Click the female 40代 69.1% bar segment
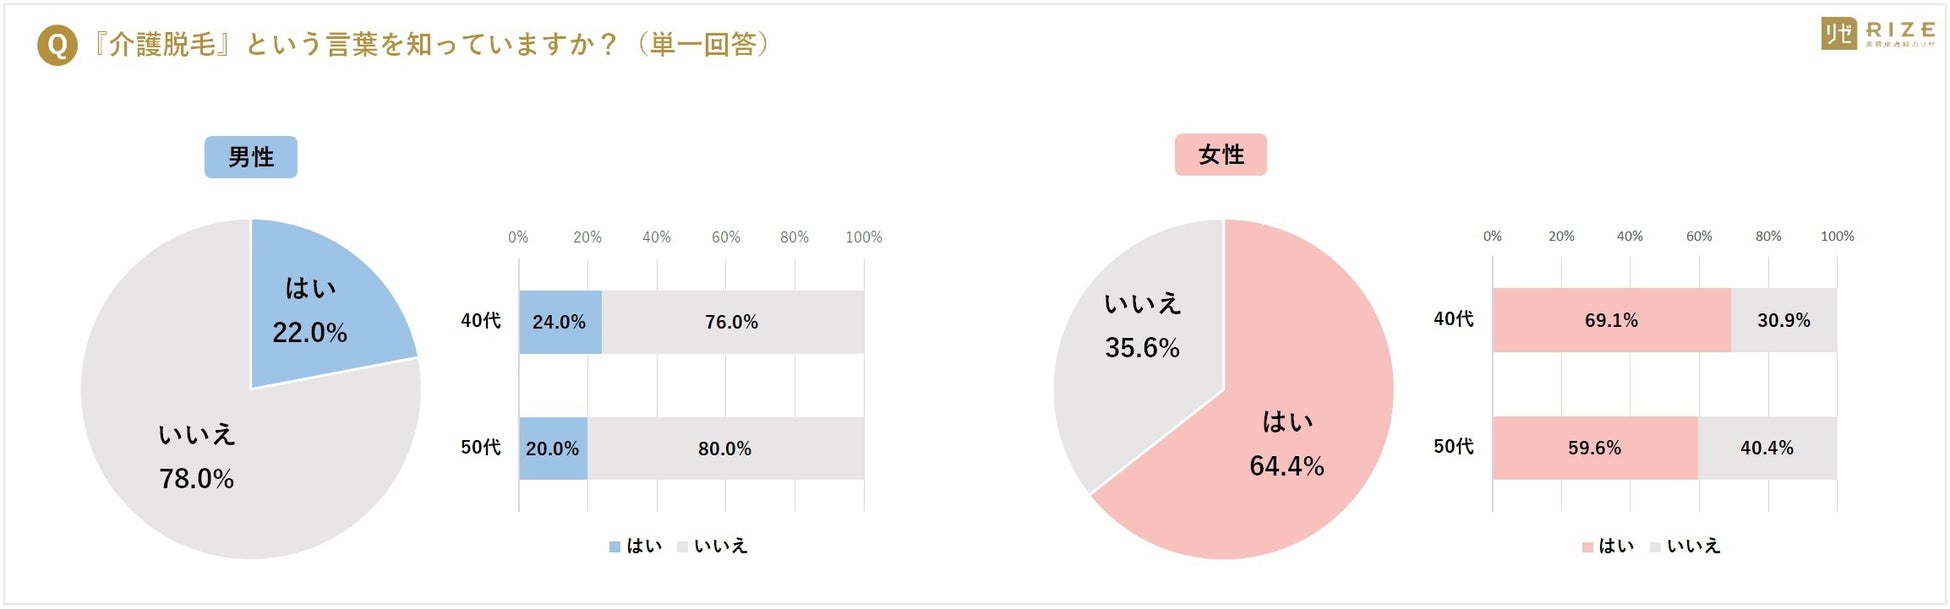 click(1611, 320)
